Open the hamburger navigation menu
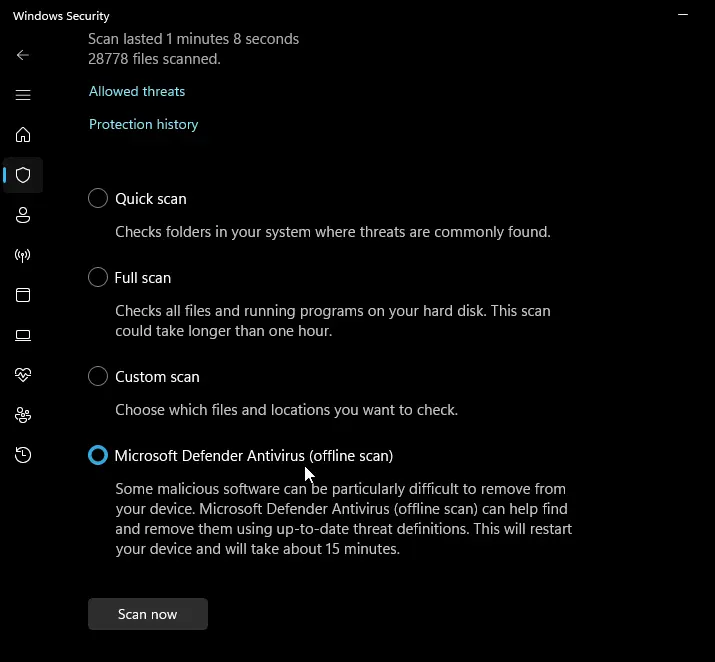Viewport: 715px width, 662px height. [23, 95]
